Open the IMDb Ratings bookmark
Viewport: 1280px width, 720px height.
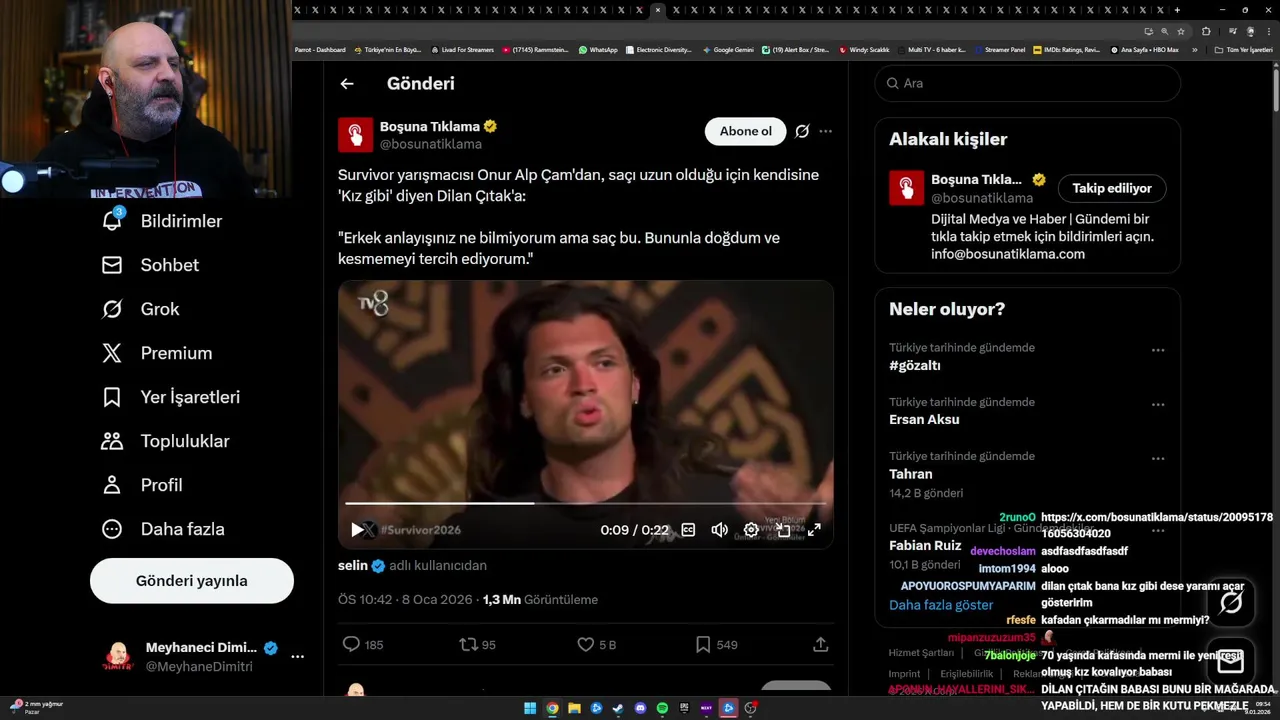coord(1066,49)
